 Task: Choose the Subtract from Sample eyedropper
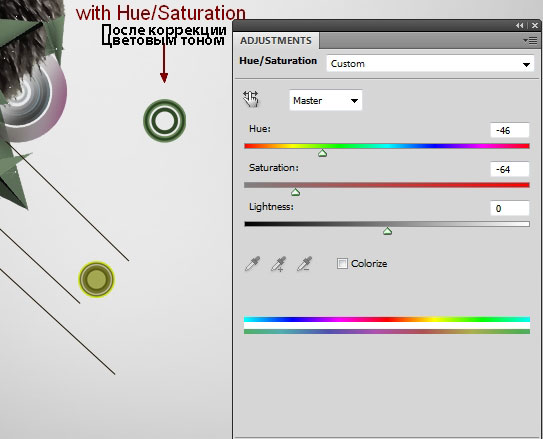click(x=304, y=264)
